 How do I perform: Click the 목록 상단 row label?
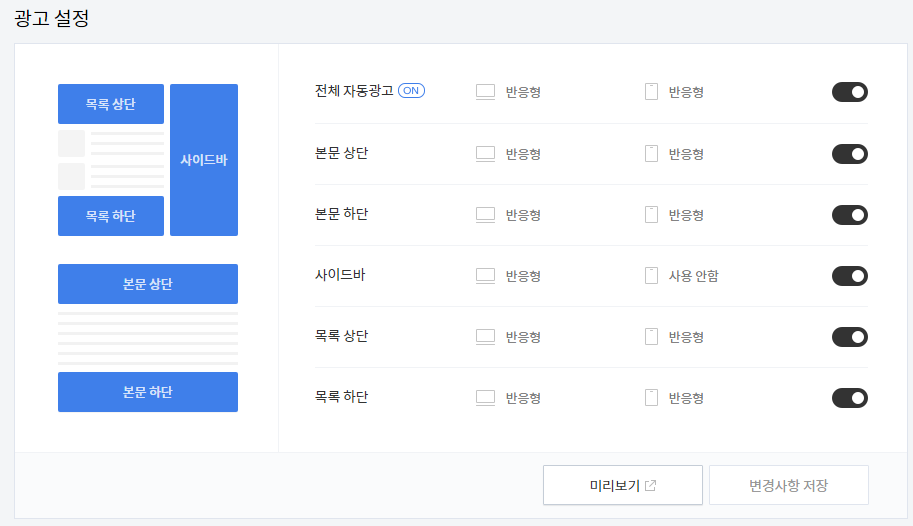coord(341,336)
